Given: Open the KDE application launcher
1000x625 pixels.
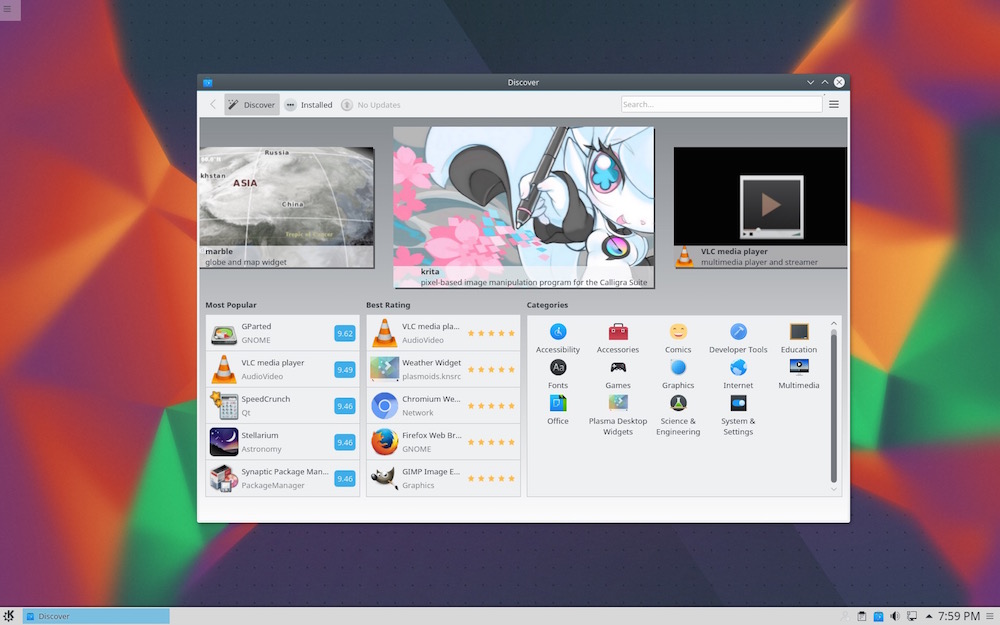Looking at the screenshot, I should (x=9, y=616).
